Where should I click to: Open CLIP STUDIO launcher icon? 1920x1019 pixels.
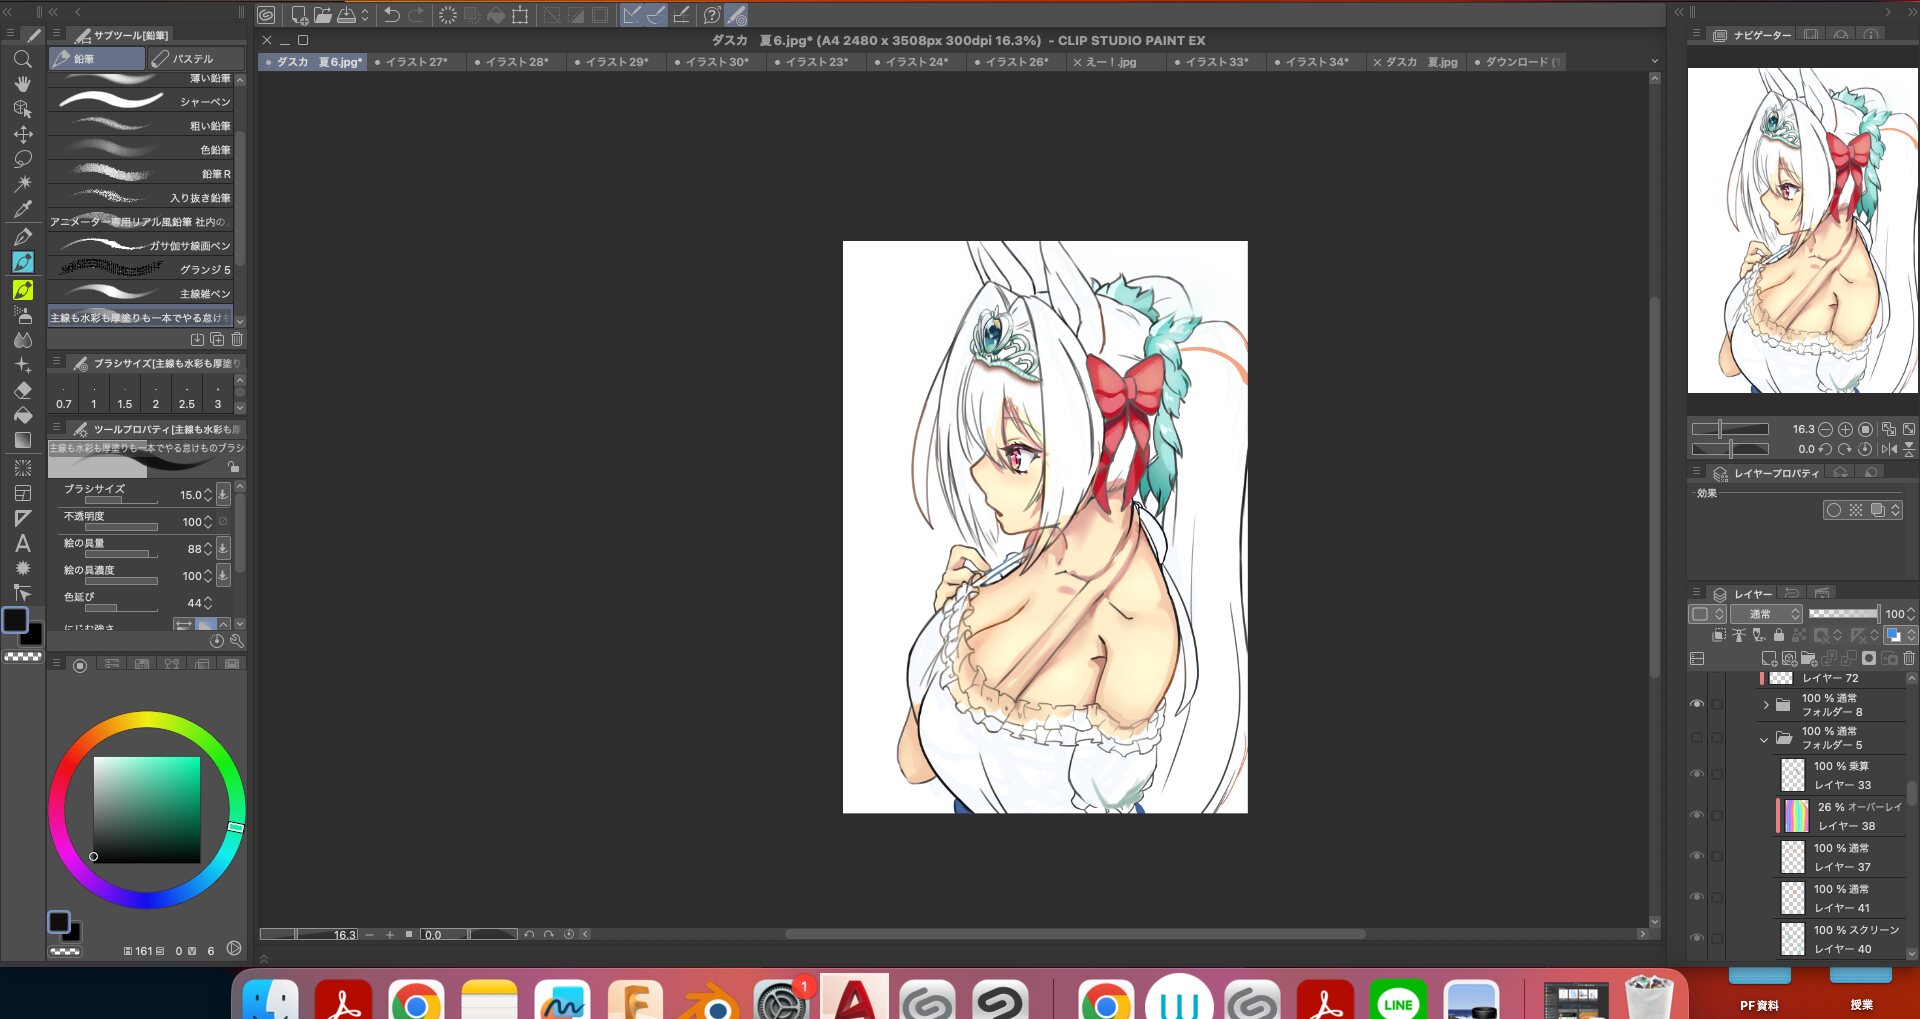point(266,15)
